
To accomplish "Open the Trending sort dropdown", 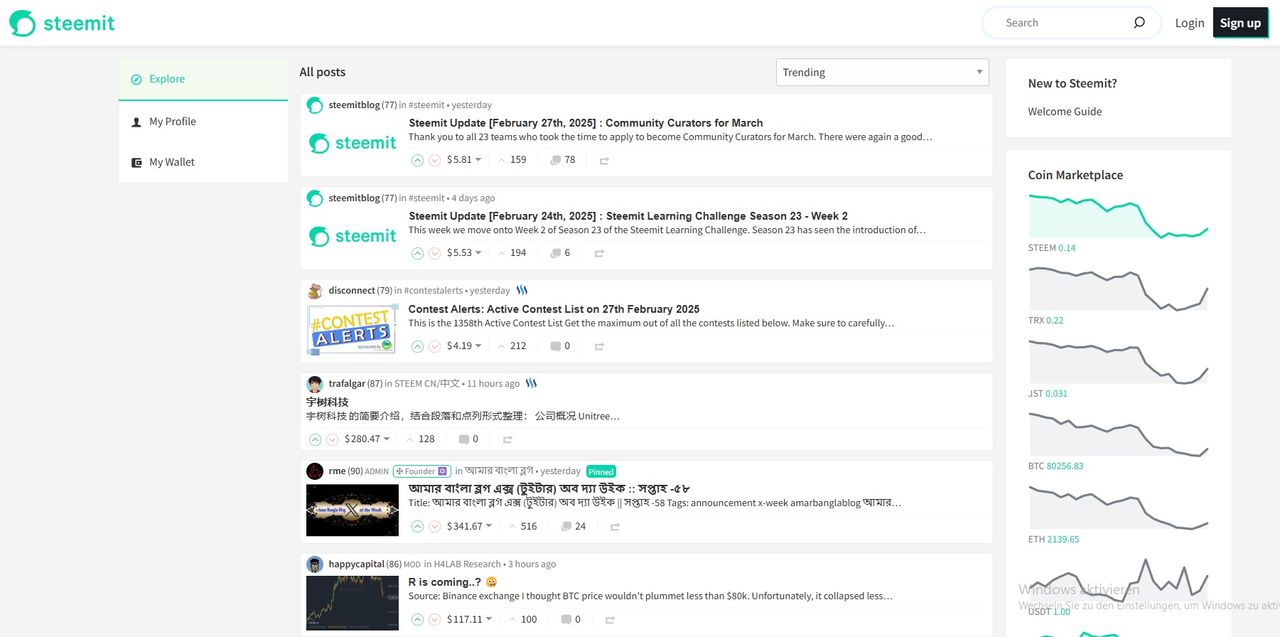I will click(x=881, y=72).
